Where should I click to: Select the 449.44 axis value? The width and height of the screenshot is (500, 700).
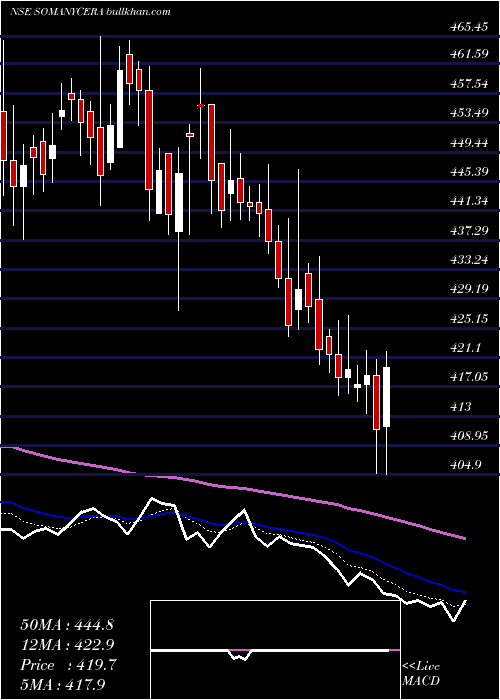tap(469, 143)
